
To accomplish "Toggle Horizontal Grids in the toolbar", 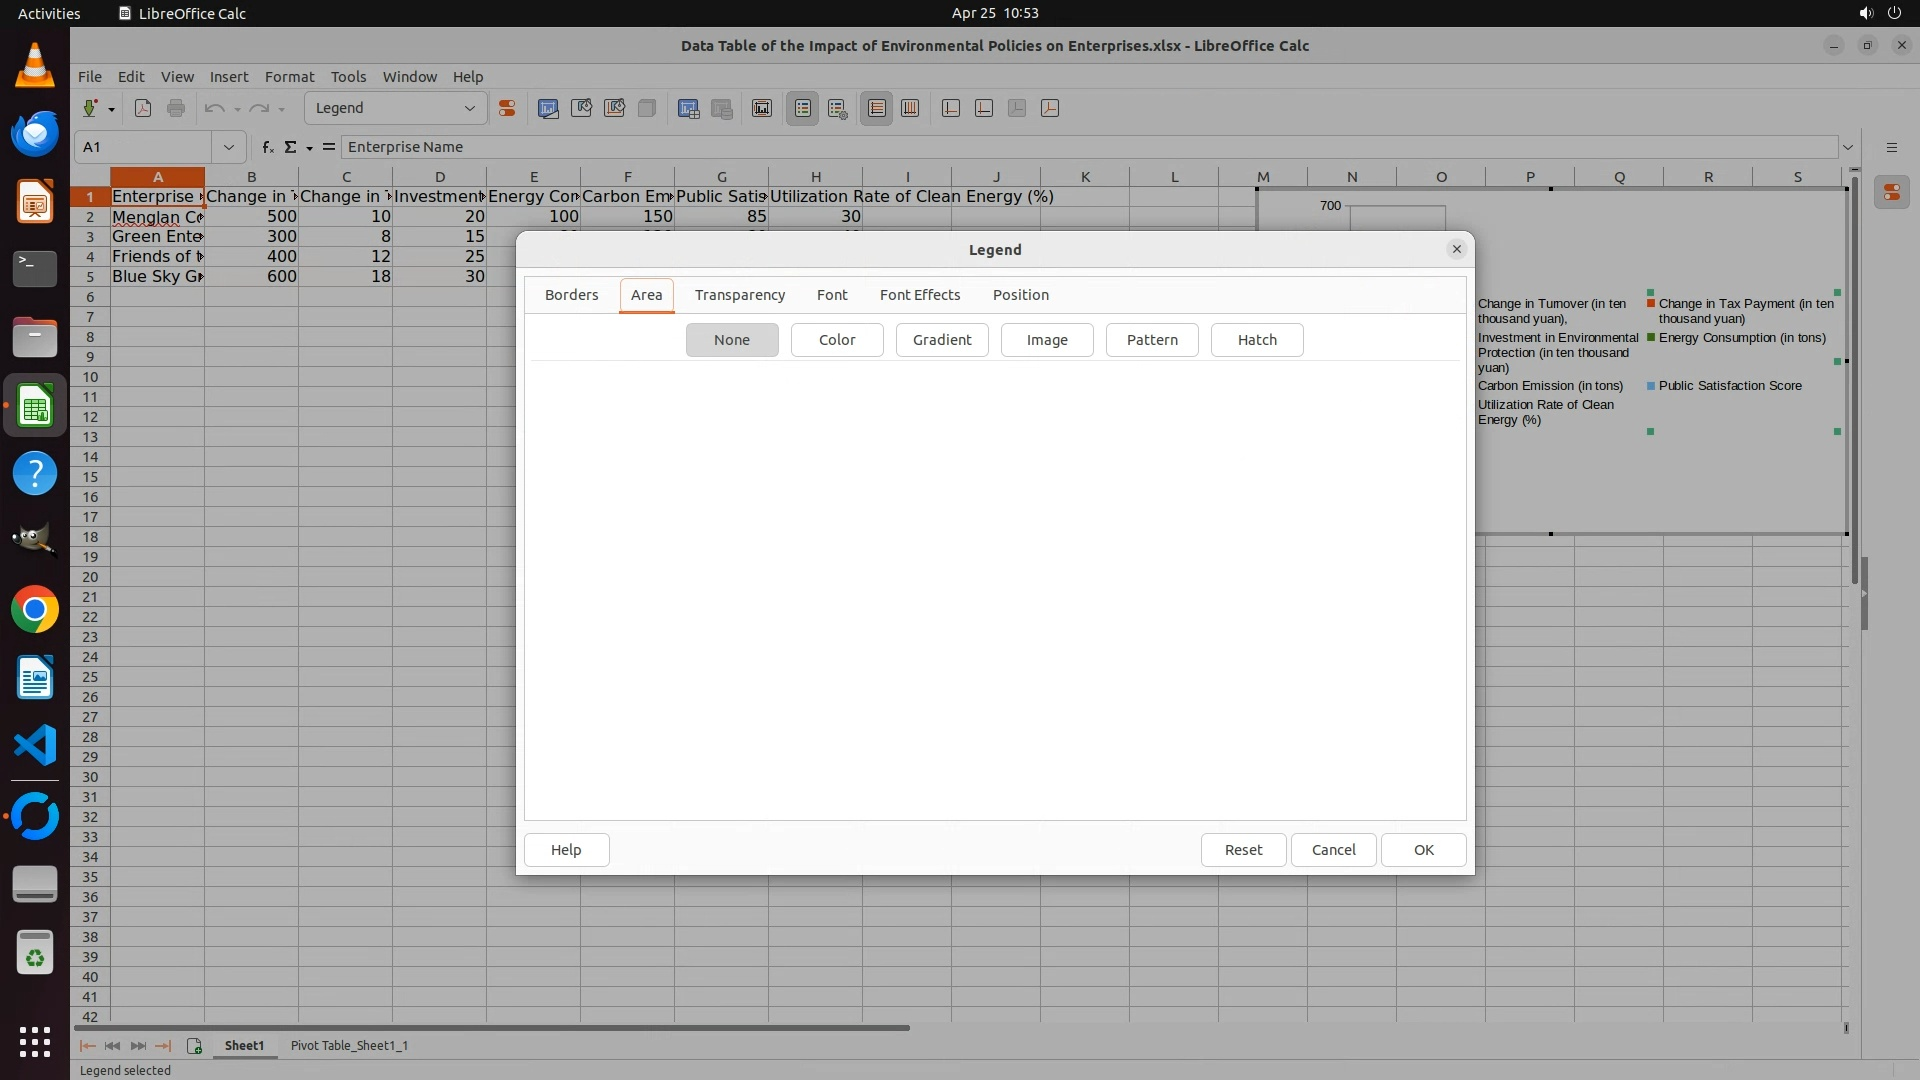I will [x=877, y=108].
